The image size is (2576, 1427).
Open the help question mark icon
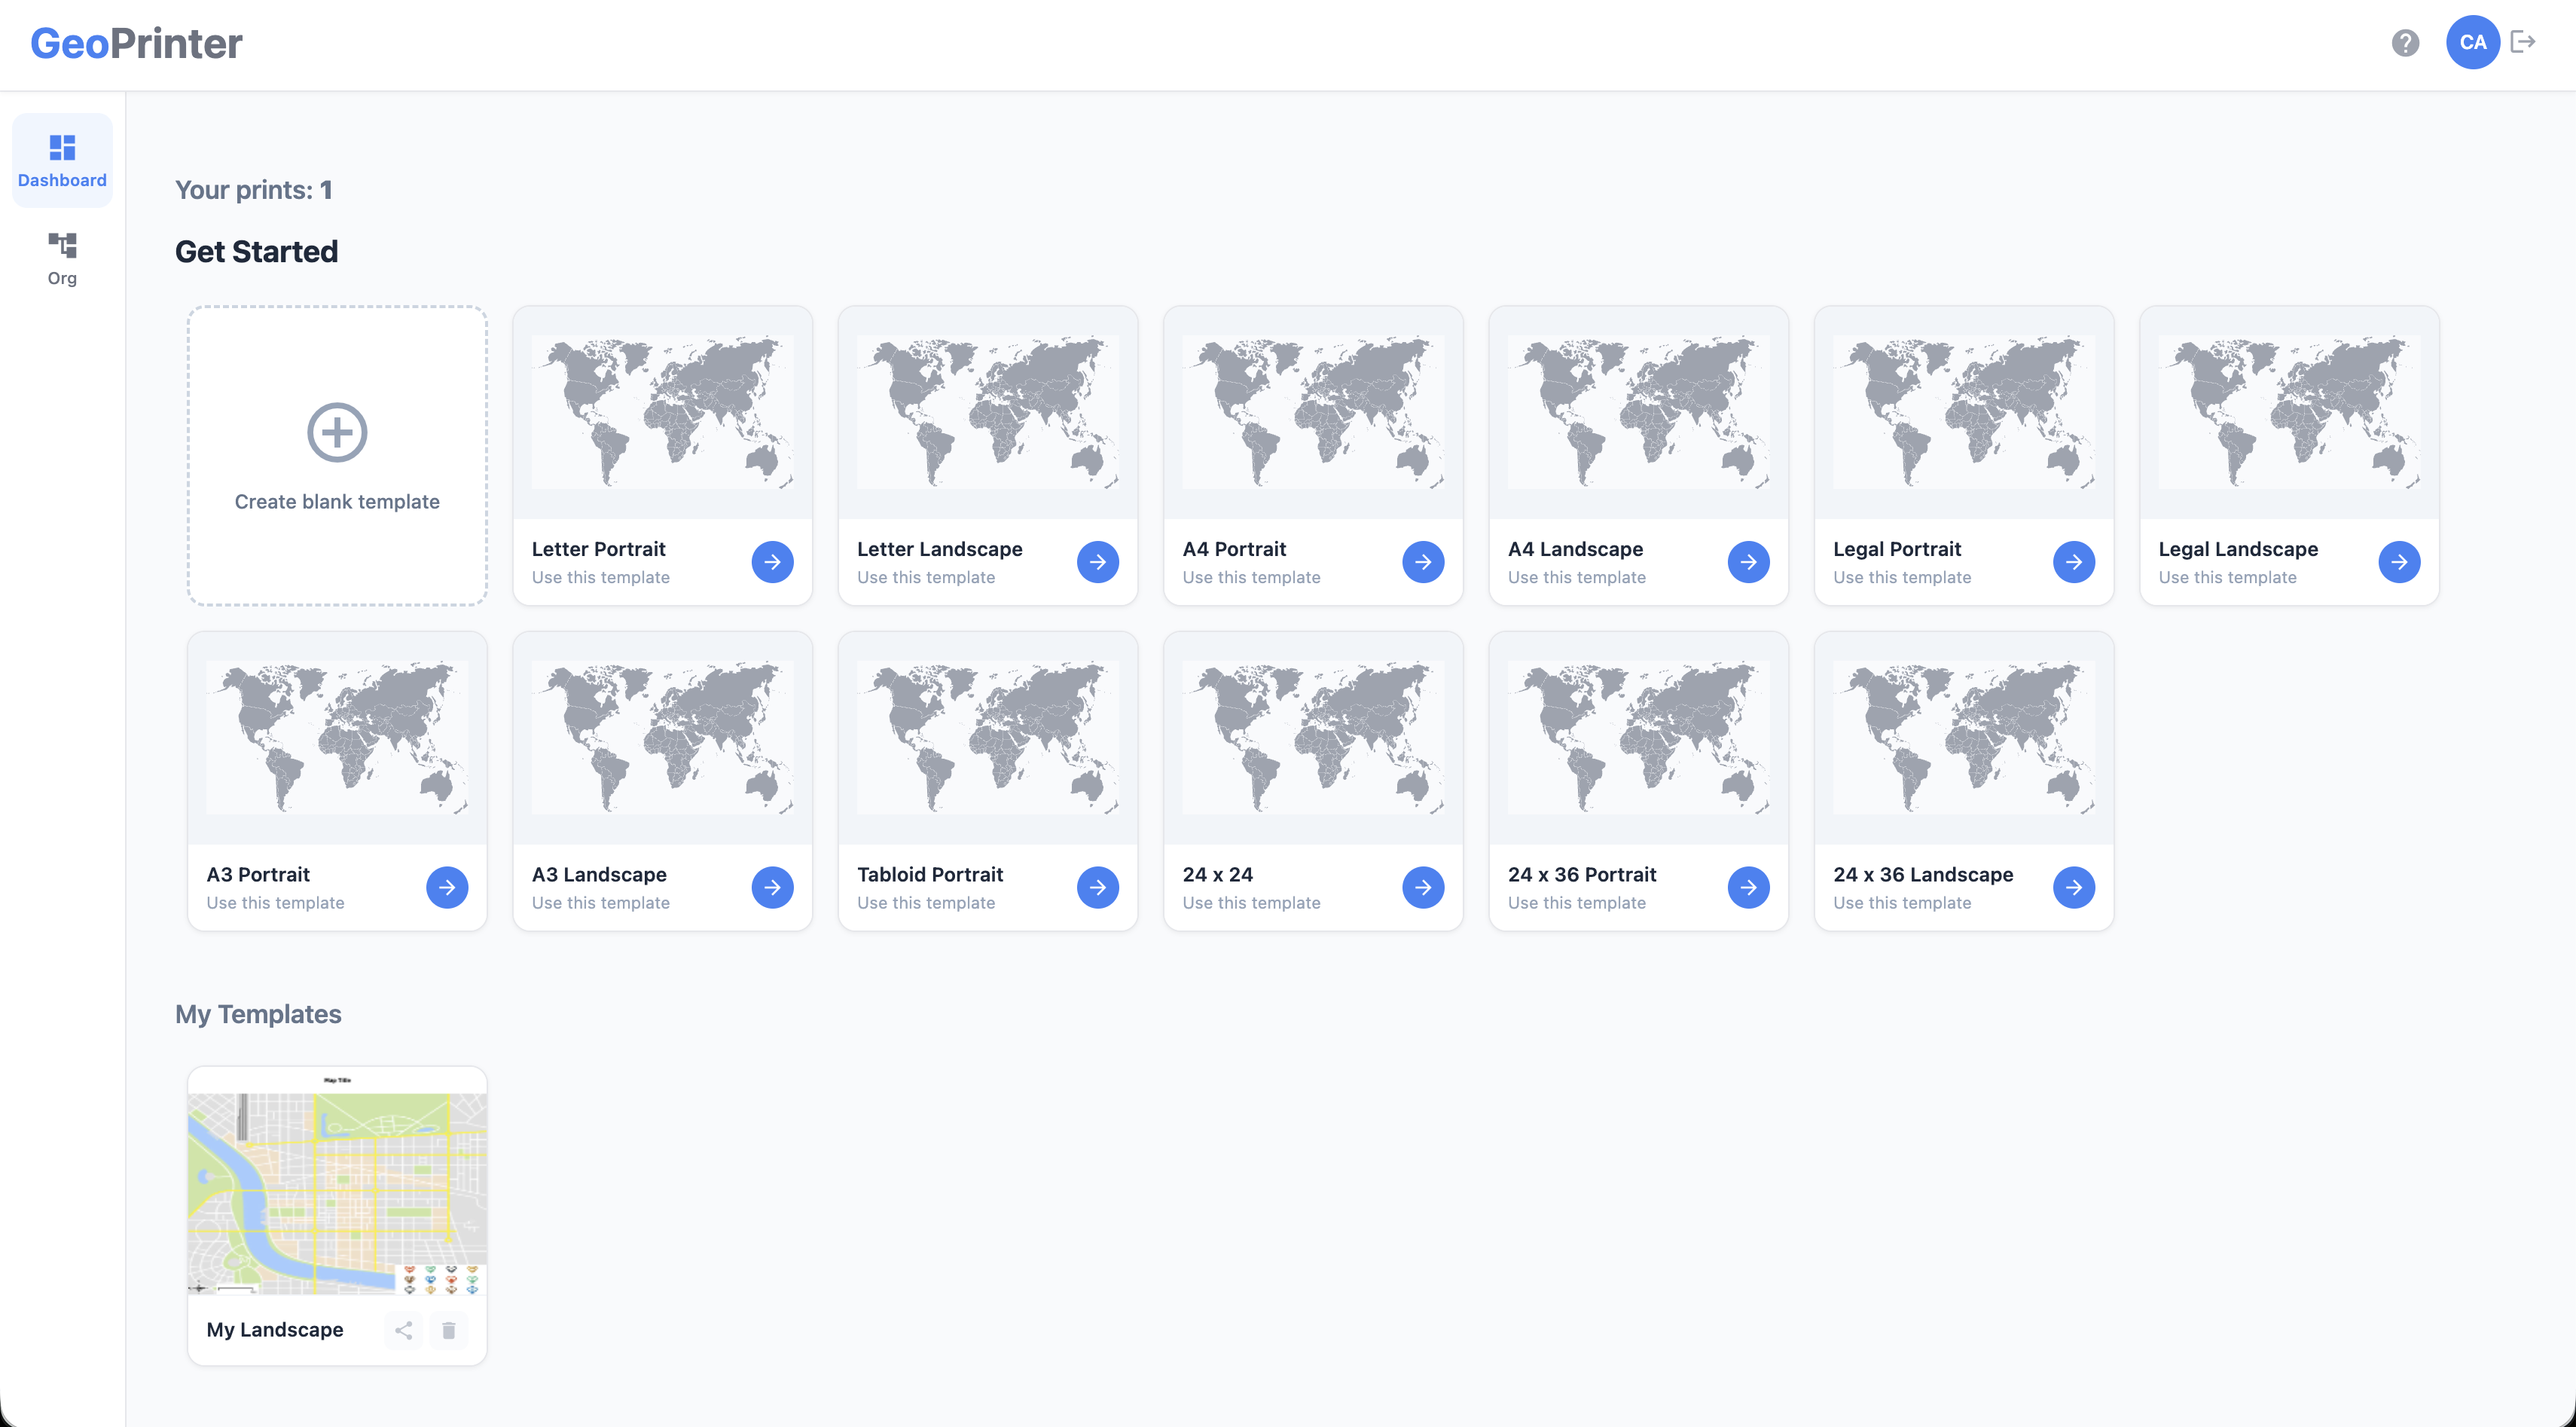tap(2405, 43)
